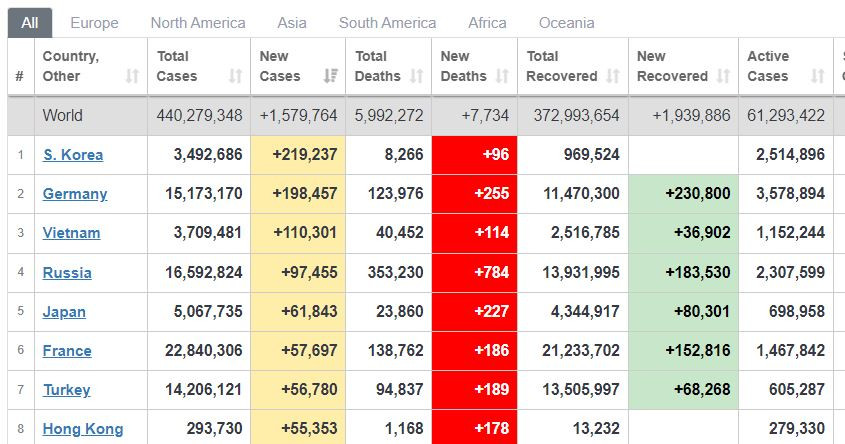Click Turkey total deaths 94,837
This screenshot has width=845, height=444.
coord(400,390)
